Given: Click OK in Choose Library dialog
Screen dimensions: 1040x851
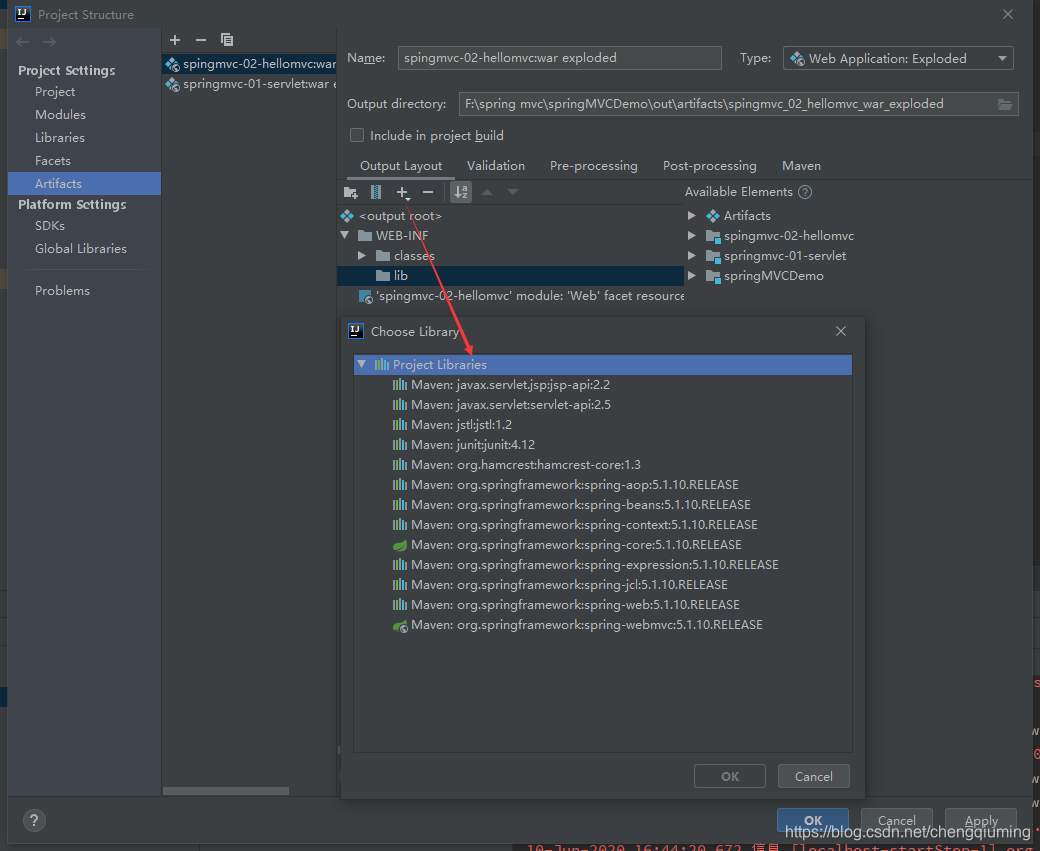Looking at the screenshot, I should pyautogui.click(x=730, y=776).
